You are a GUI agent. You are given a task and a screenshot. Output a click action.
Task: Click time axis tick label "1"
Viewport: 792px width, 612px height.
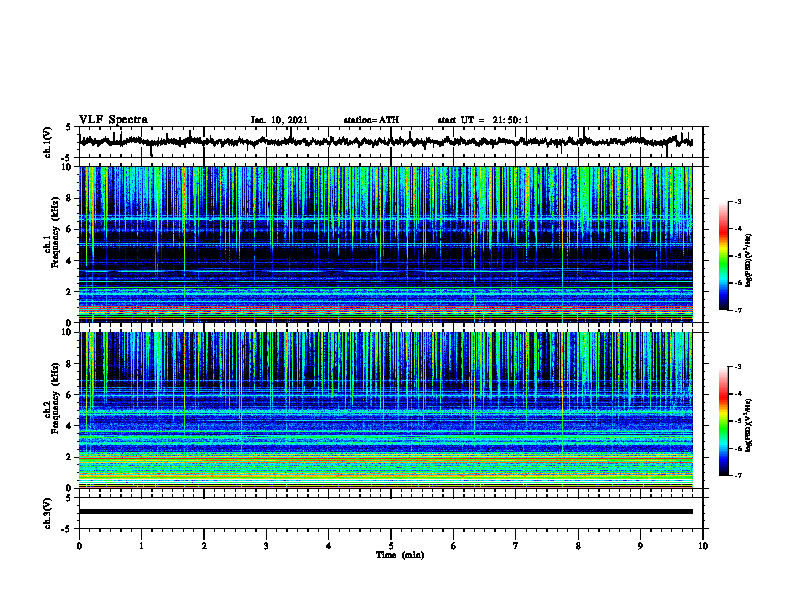(x=141, y=546)
